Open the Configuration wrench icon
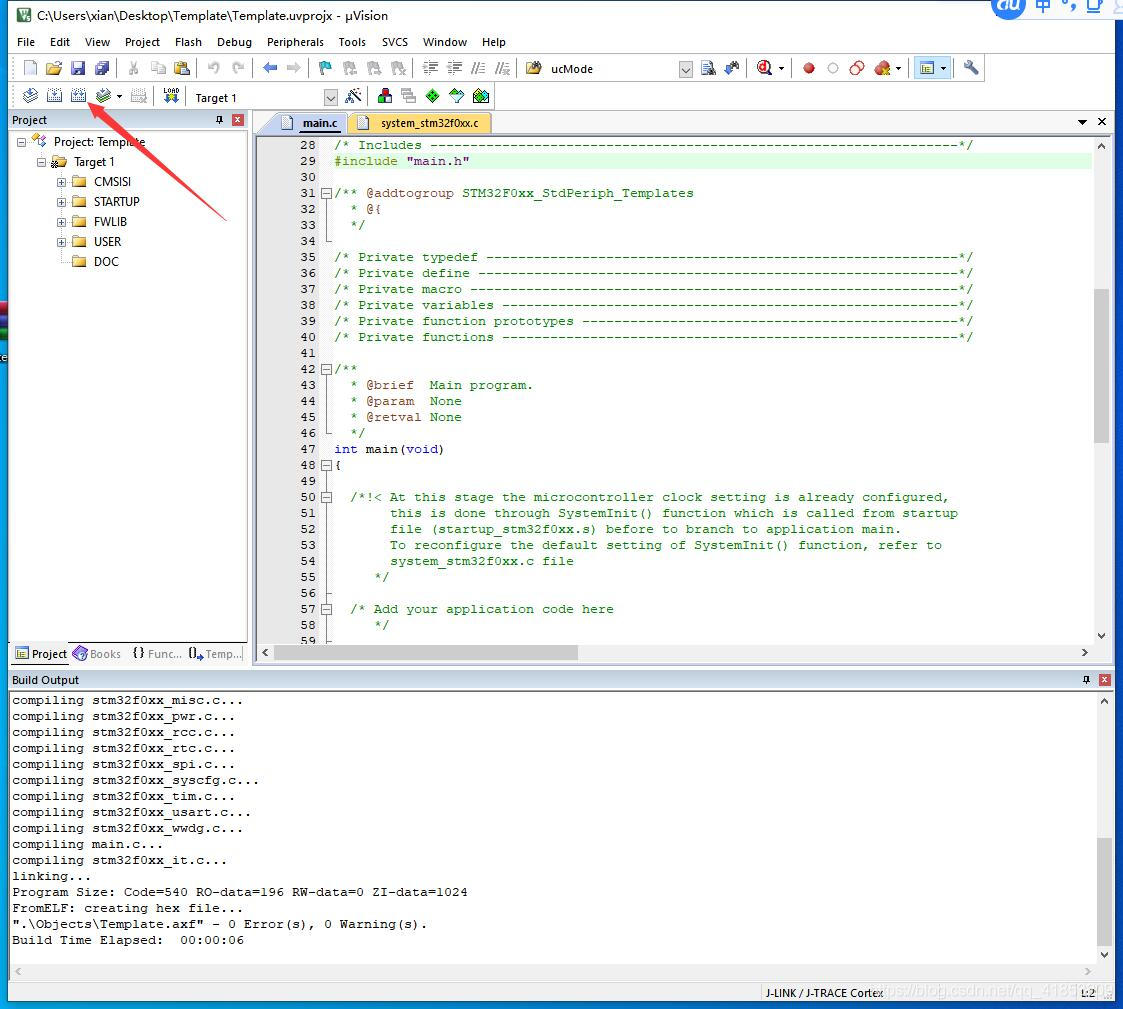 click(970, 68)
